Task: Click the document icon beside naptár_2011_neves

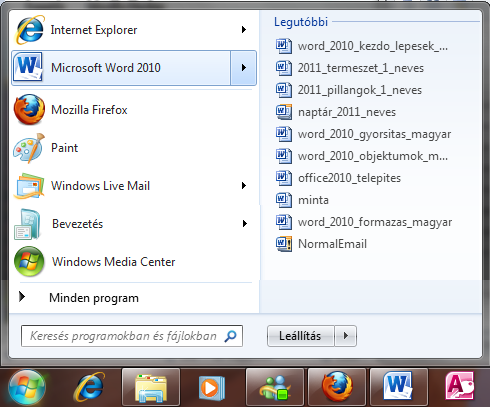Action: coord(284,112)
